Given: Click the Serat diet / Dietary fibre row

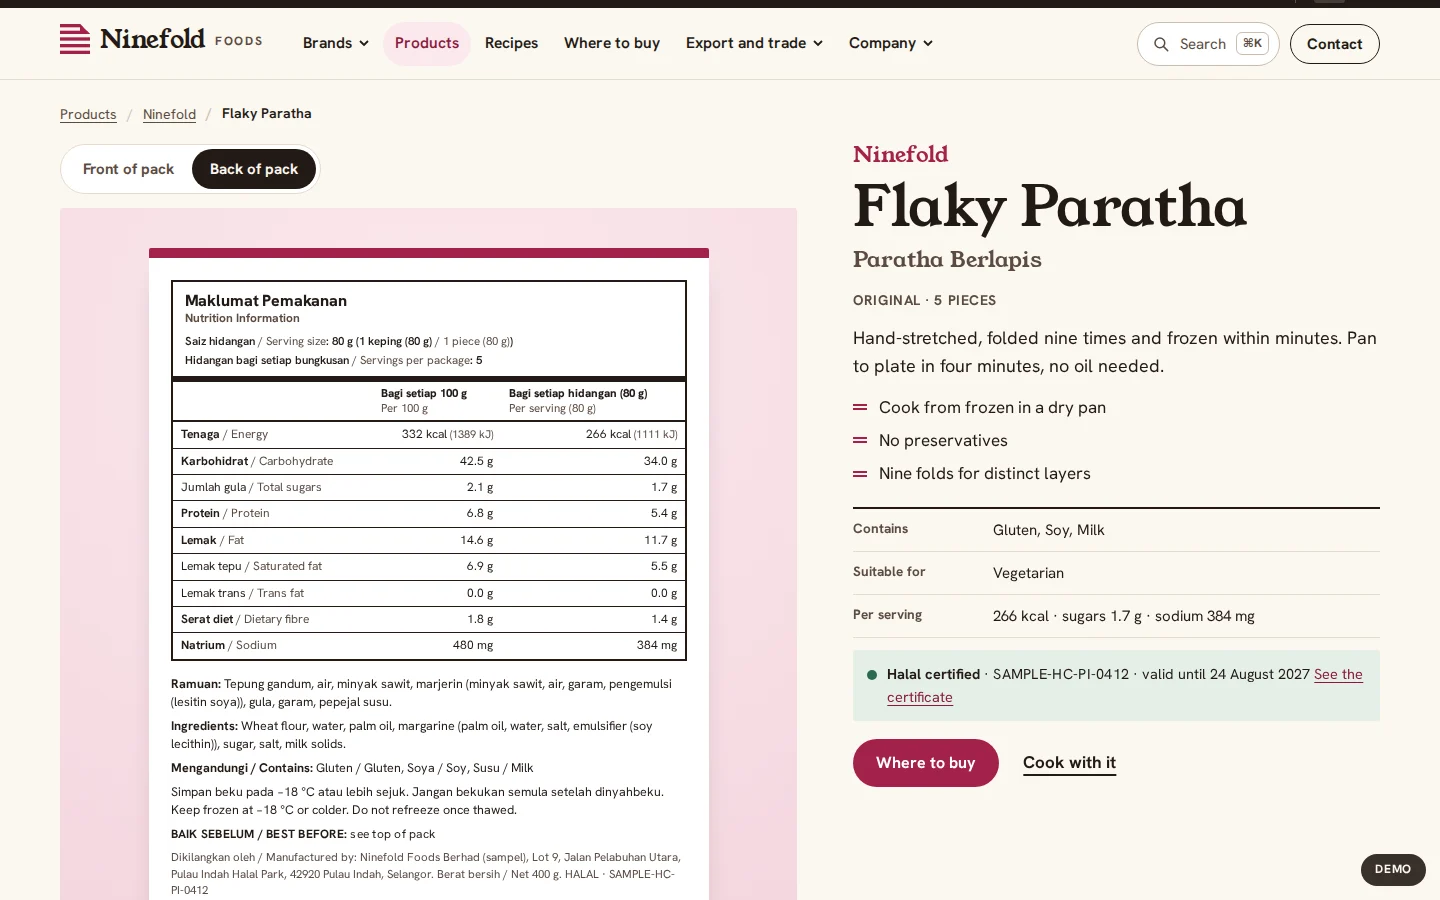Looking at the screenshot, I should 429,619.
